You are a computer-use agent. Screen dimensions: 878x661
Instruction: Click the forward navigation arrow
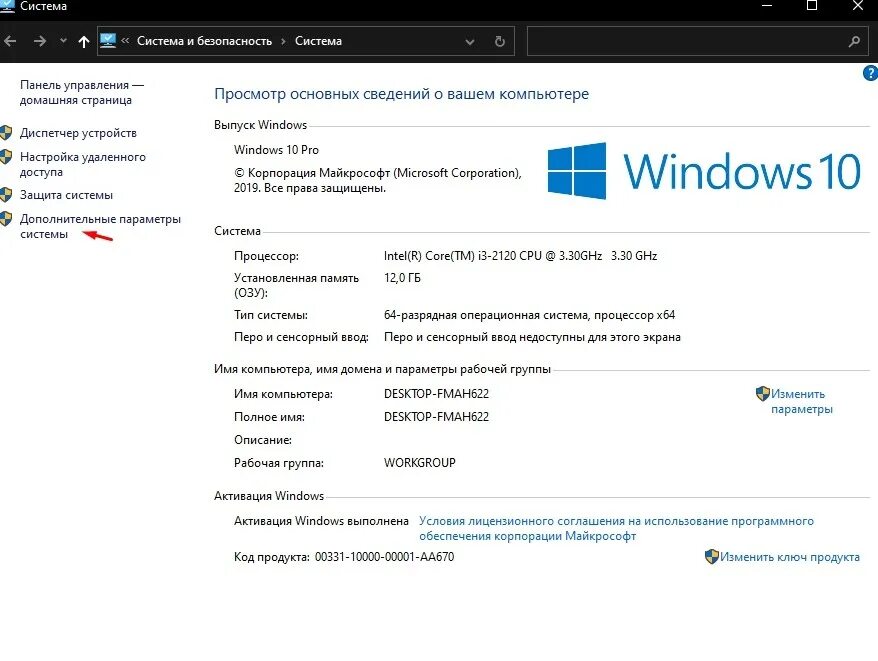(39, 41)
